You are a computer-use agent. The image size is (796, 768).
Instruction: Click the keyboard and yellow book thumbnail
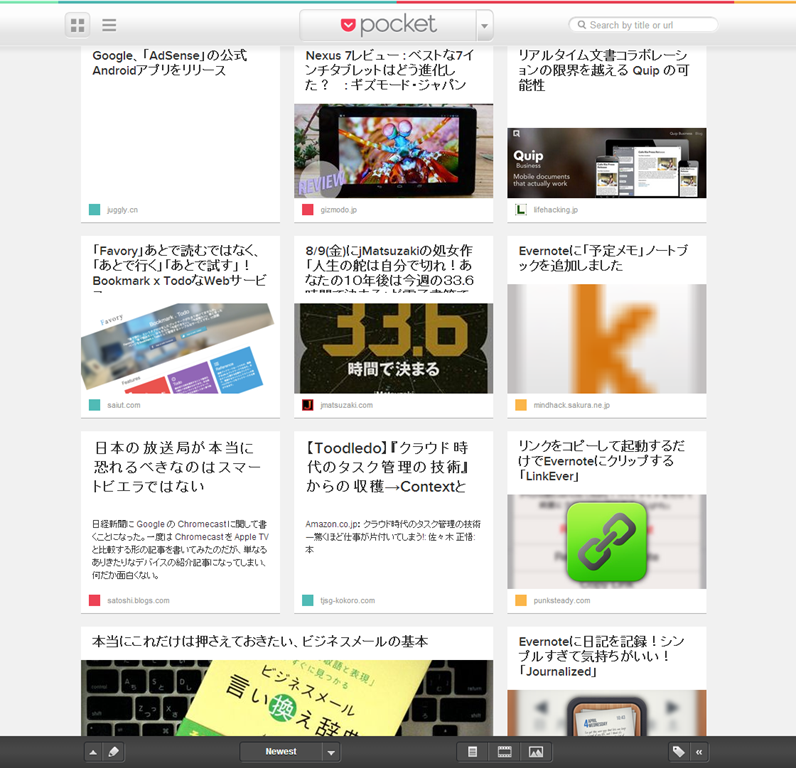click(x=287, y=698)
